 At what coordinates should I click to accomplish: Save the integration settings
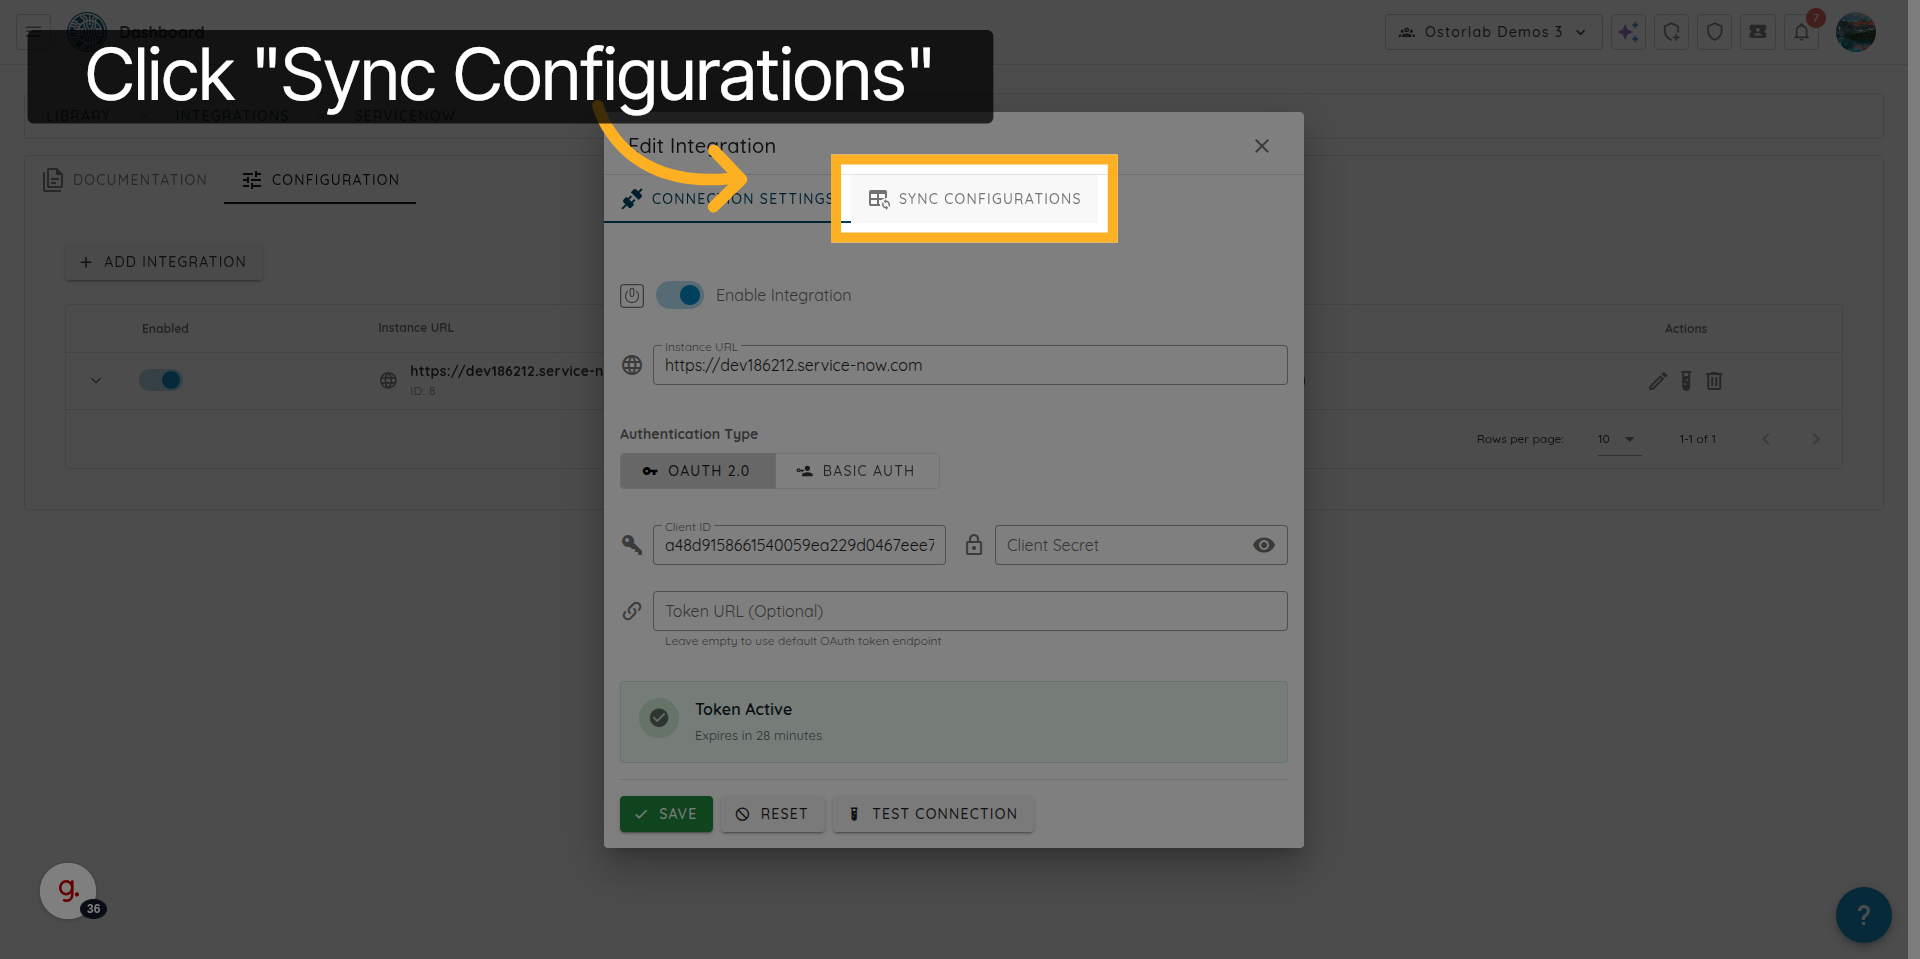(666, 814)
